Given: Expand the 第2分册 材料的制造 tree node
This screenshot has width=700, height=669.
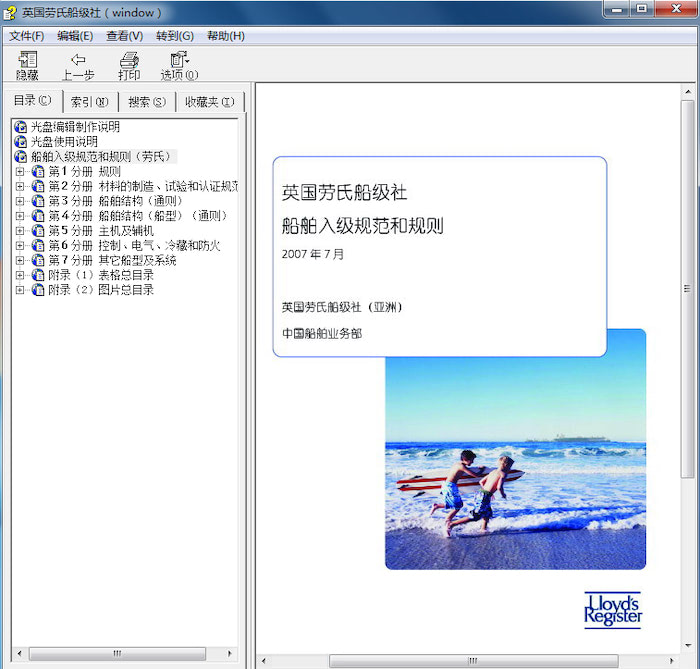Looking at the screenshot, I should point(20,187).
